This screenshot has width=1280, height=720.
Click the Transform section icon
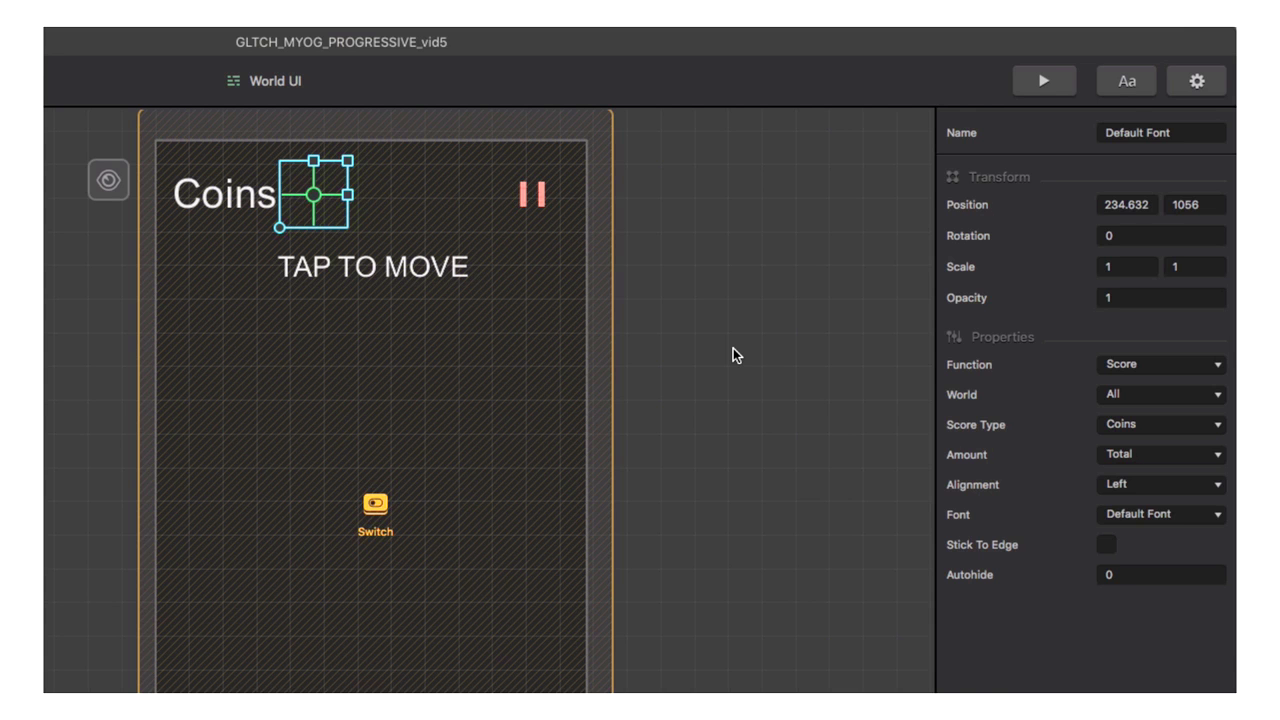952,177
